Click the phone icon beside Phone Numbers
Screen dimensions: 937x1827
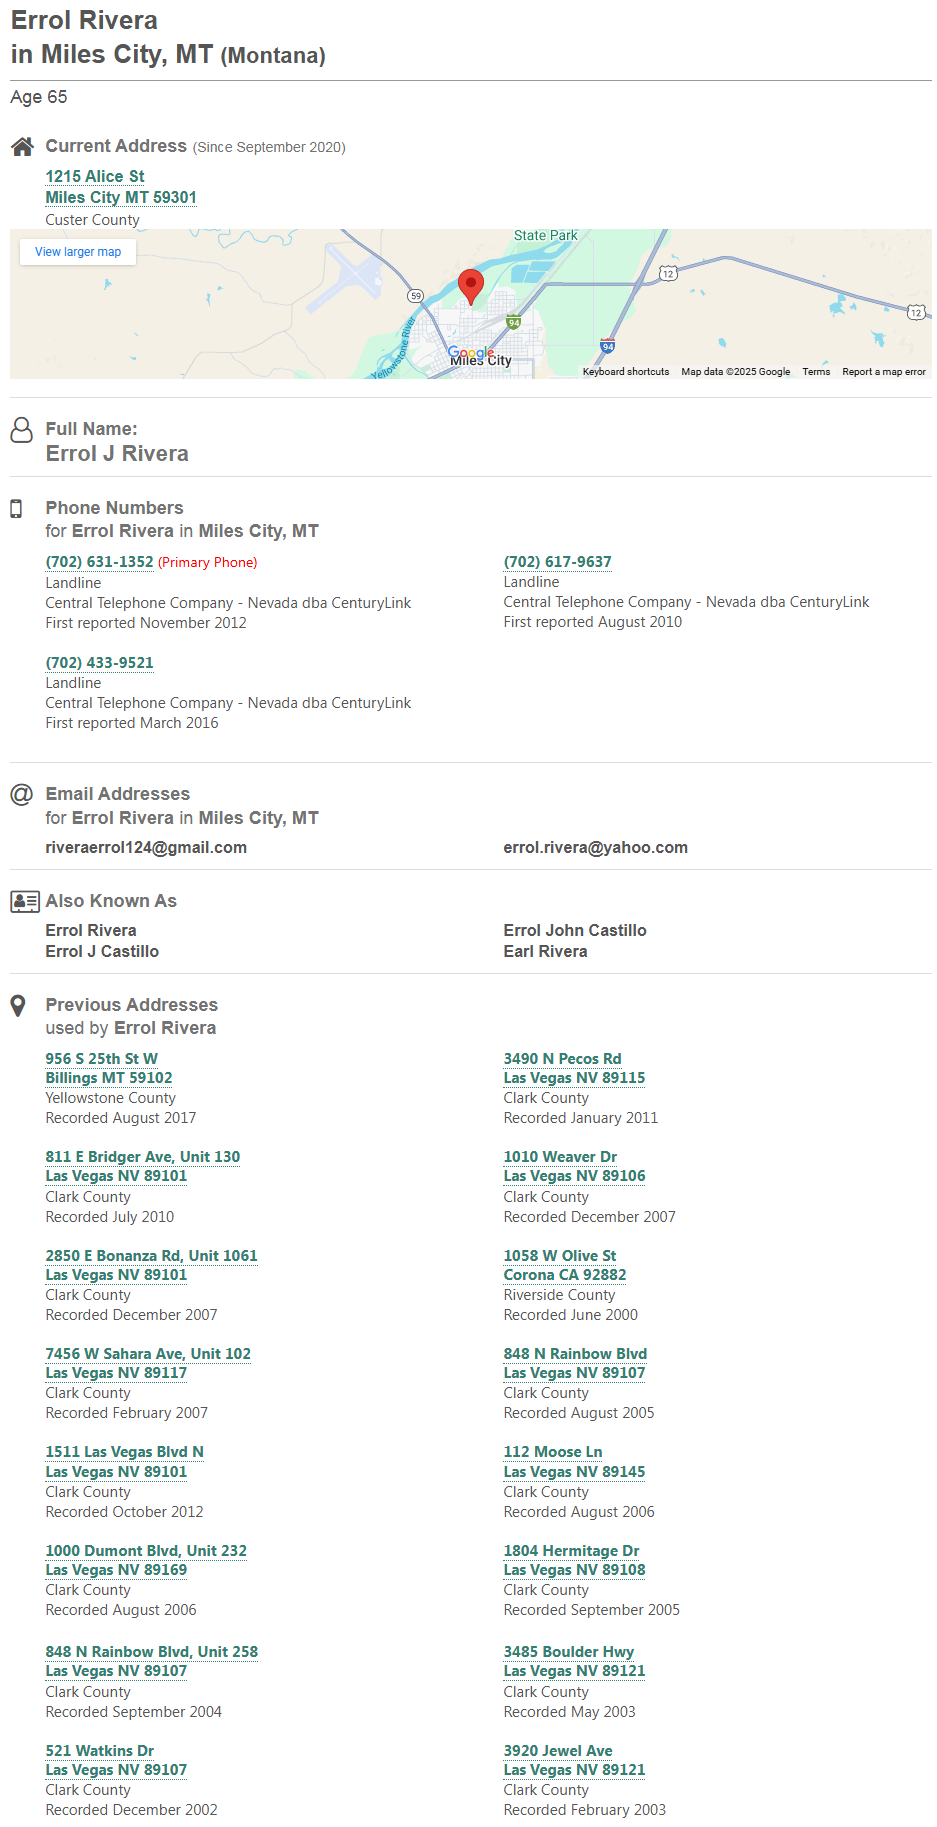tap(16, 509)
